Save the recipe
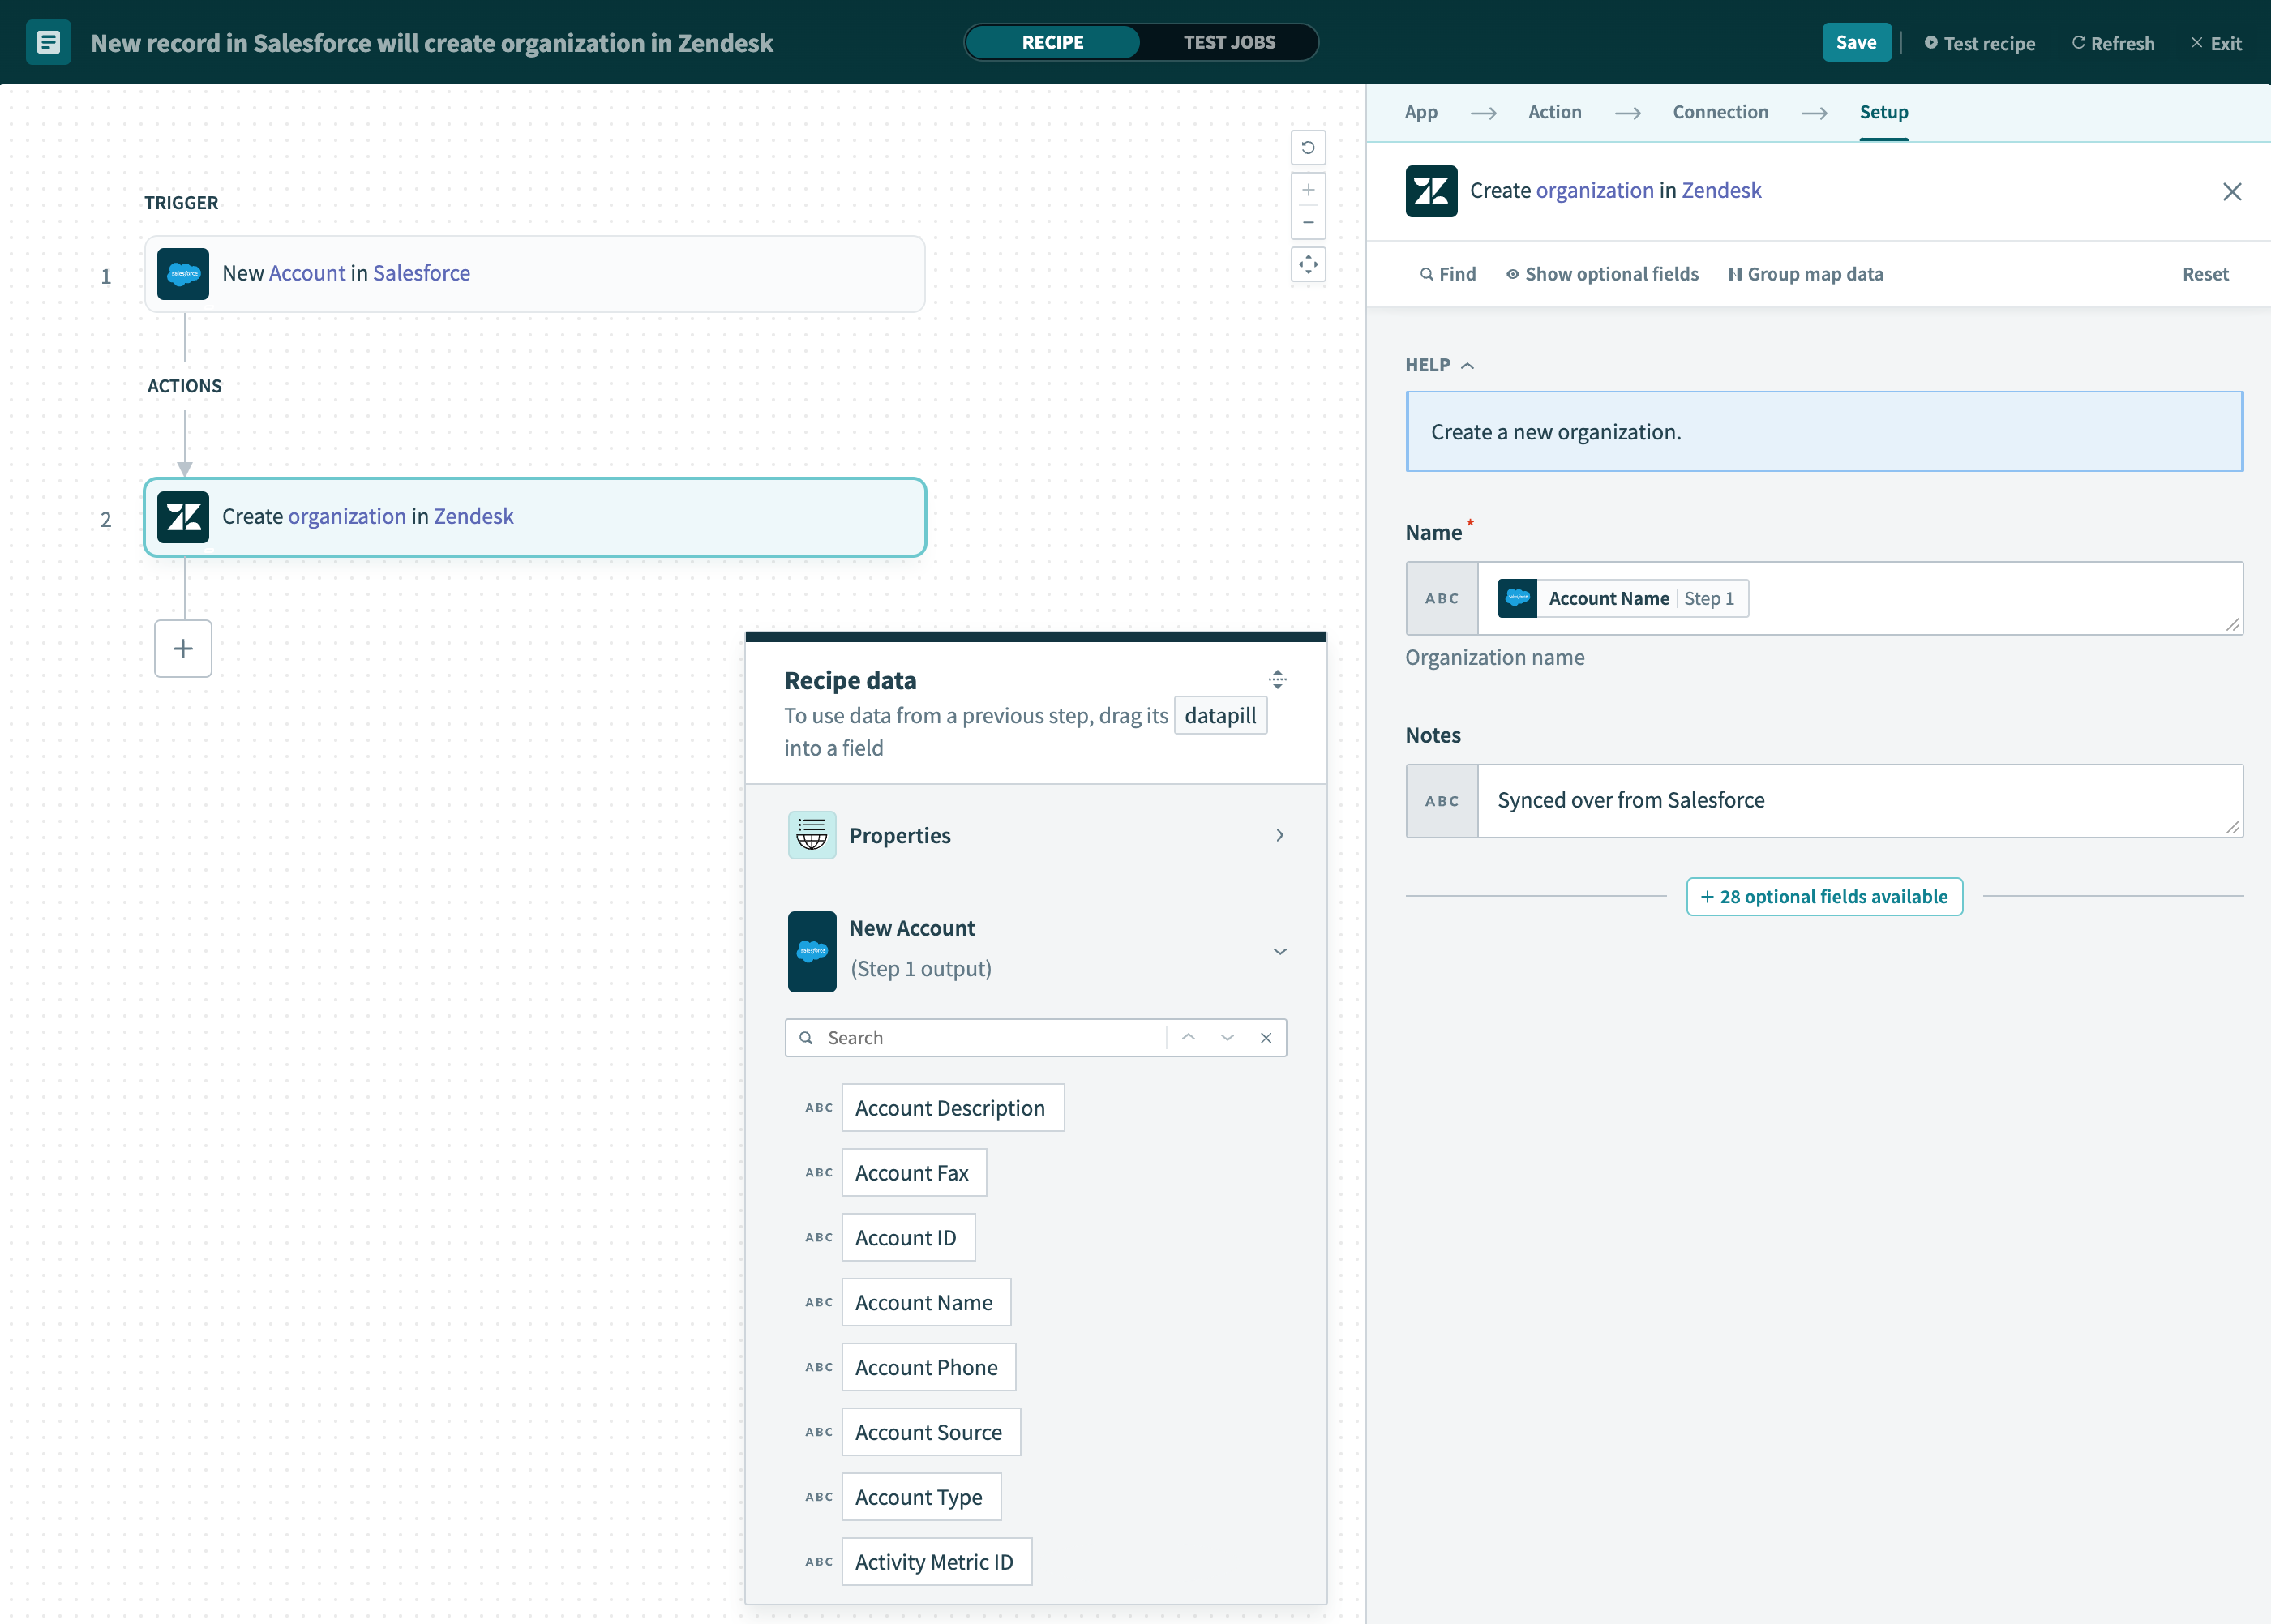Image resolution: width=2271 pixels, height=1624 pixels. pos(1856,42)
